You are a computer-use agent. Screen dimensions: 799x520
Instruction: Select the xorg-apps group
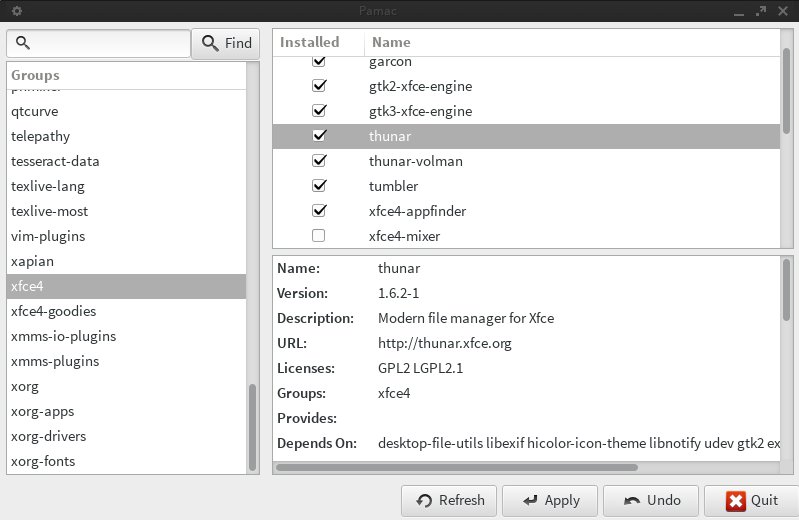tap(126, 411)
